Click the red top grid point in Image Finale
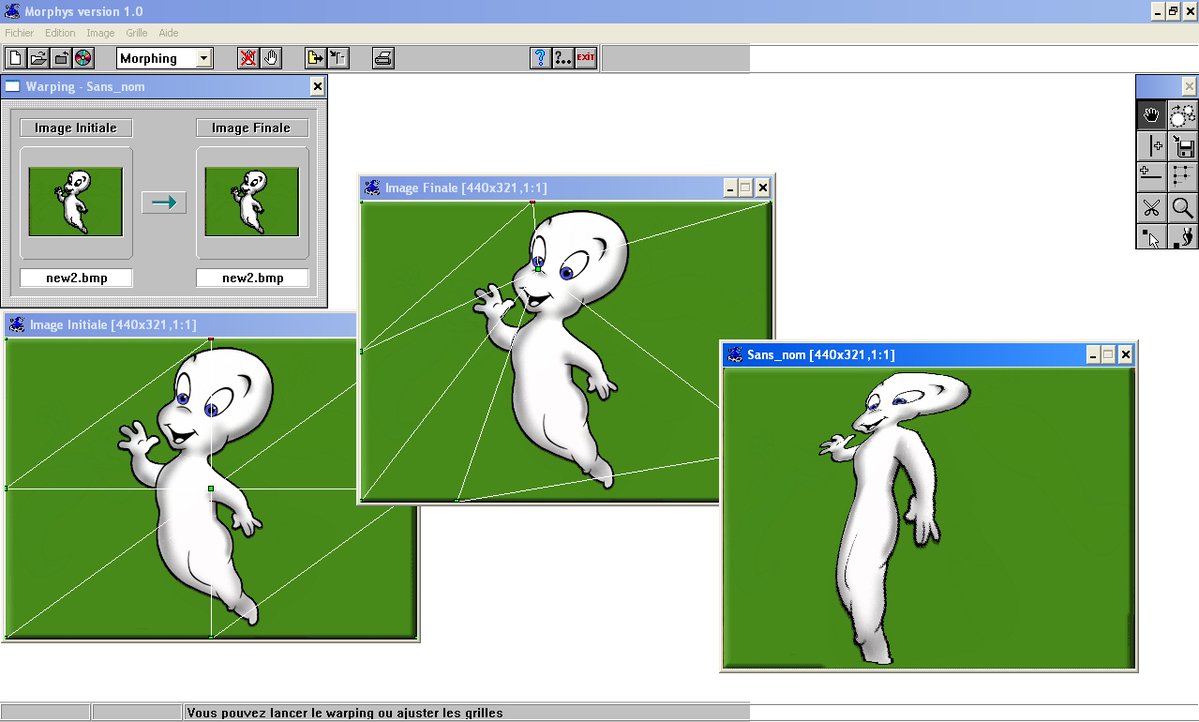 pyautogui.click(x=532, y=202)
